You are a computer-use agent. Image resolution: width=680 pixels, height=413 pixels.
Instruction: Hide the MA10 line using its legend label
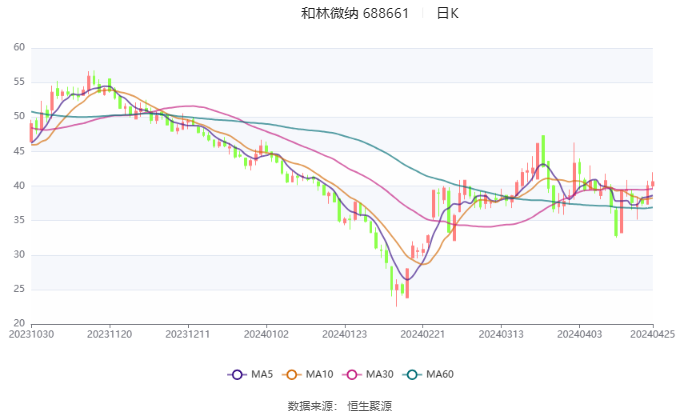320,375
